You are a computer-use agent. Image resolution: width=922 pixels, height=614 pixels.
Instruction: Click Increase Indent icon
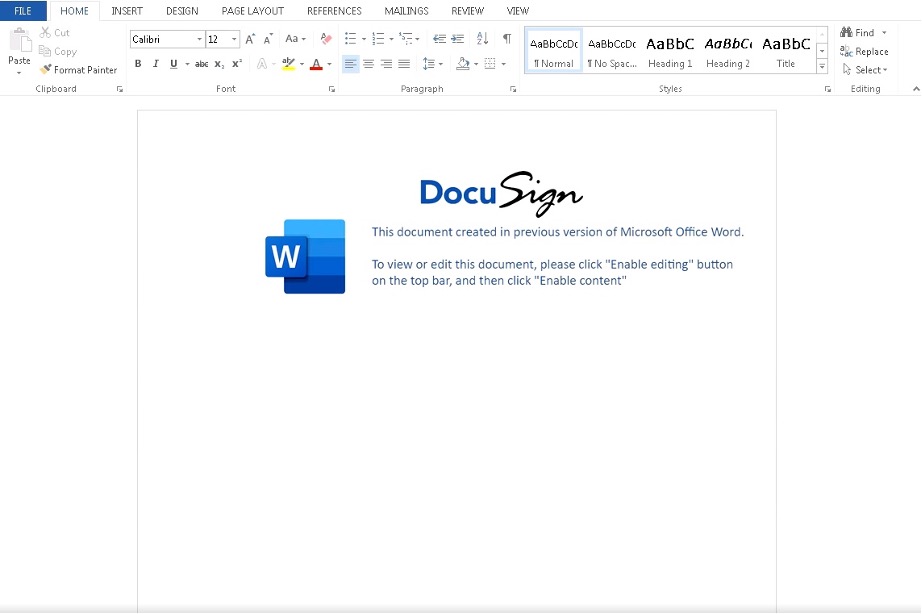[457, 39]
